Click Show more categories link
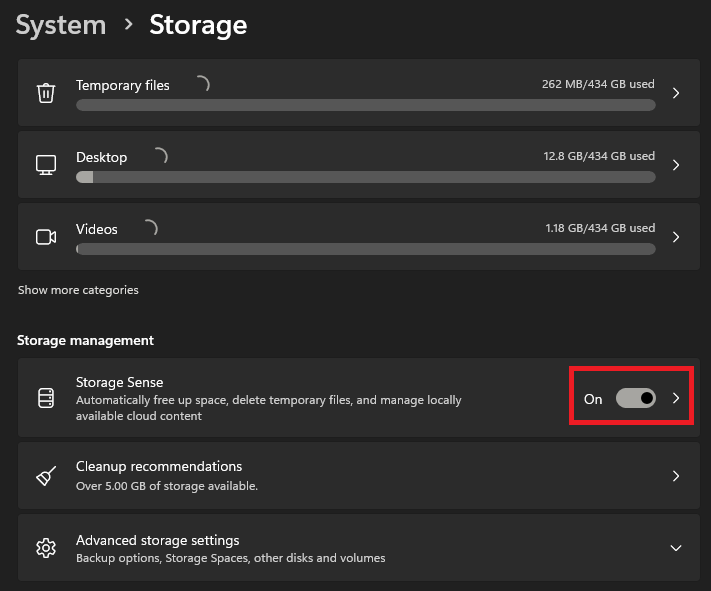This screenshot has height=591, width=711. click(78, 290)
